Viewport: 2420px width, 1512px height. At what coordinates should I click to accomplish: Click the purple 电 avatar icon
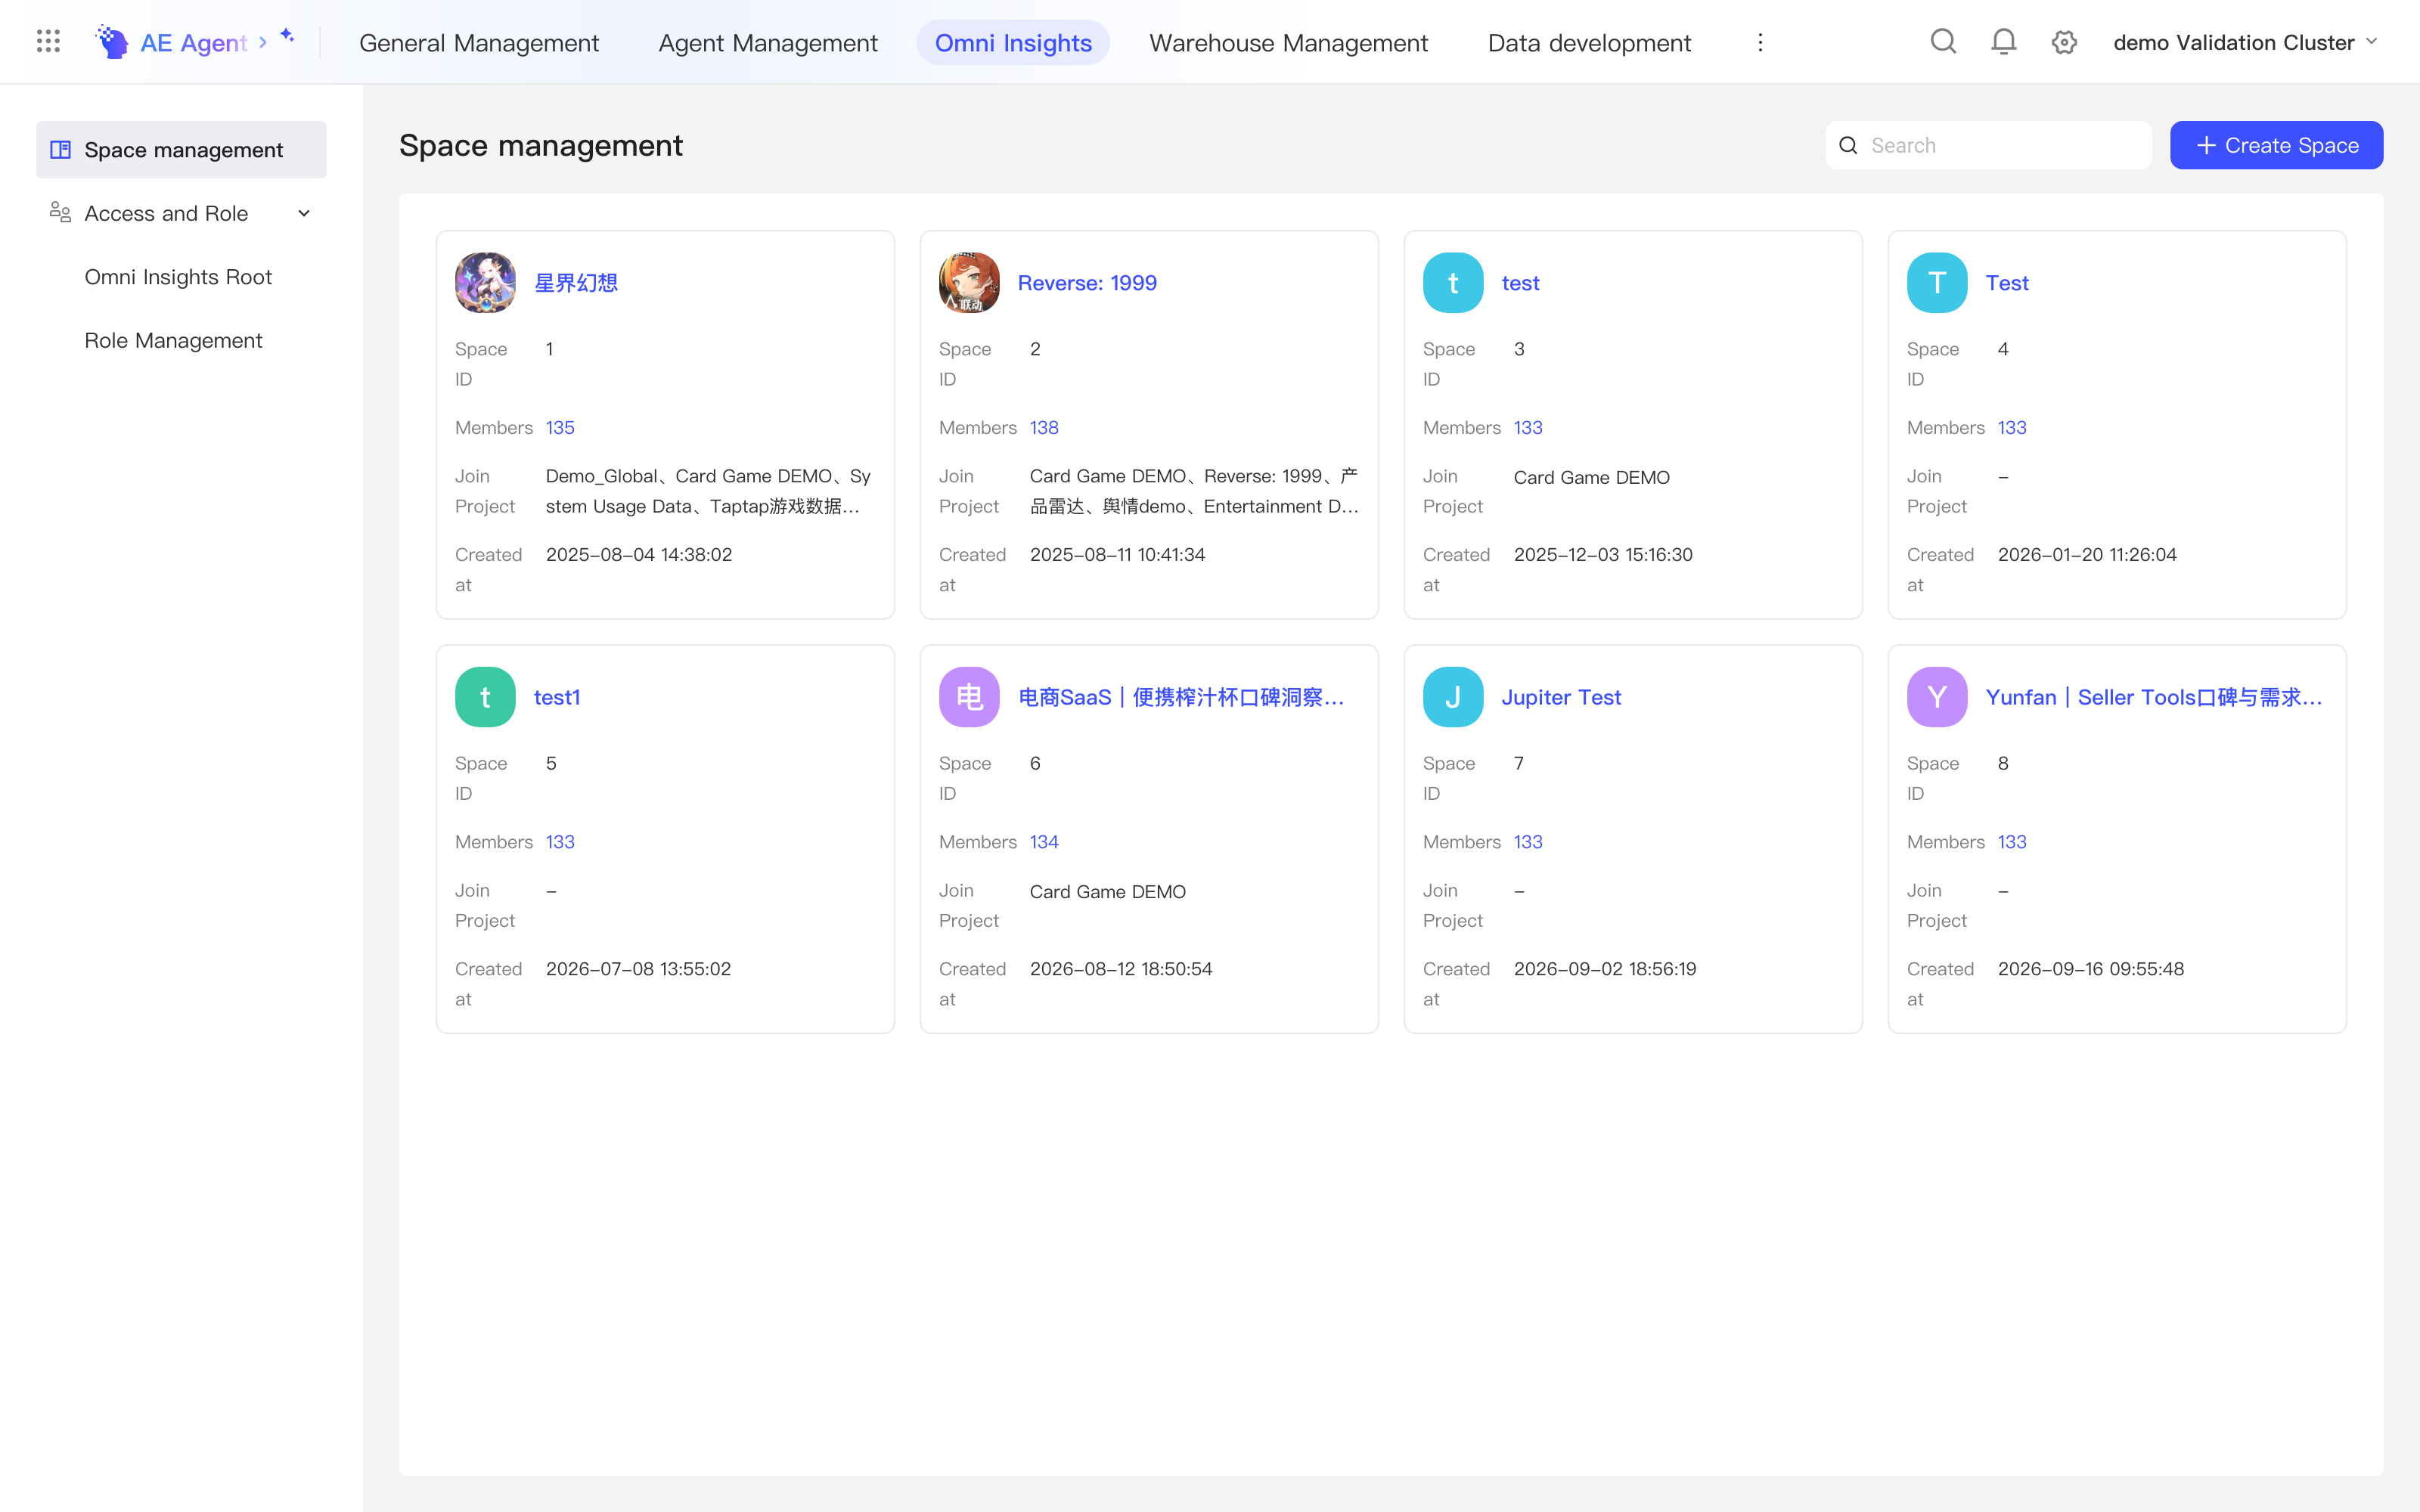pos(969,697)
